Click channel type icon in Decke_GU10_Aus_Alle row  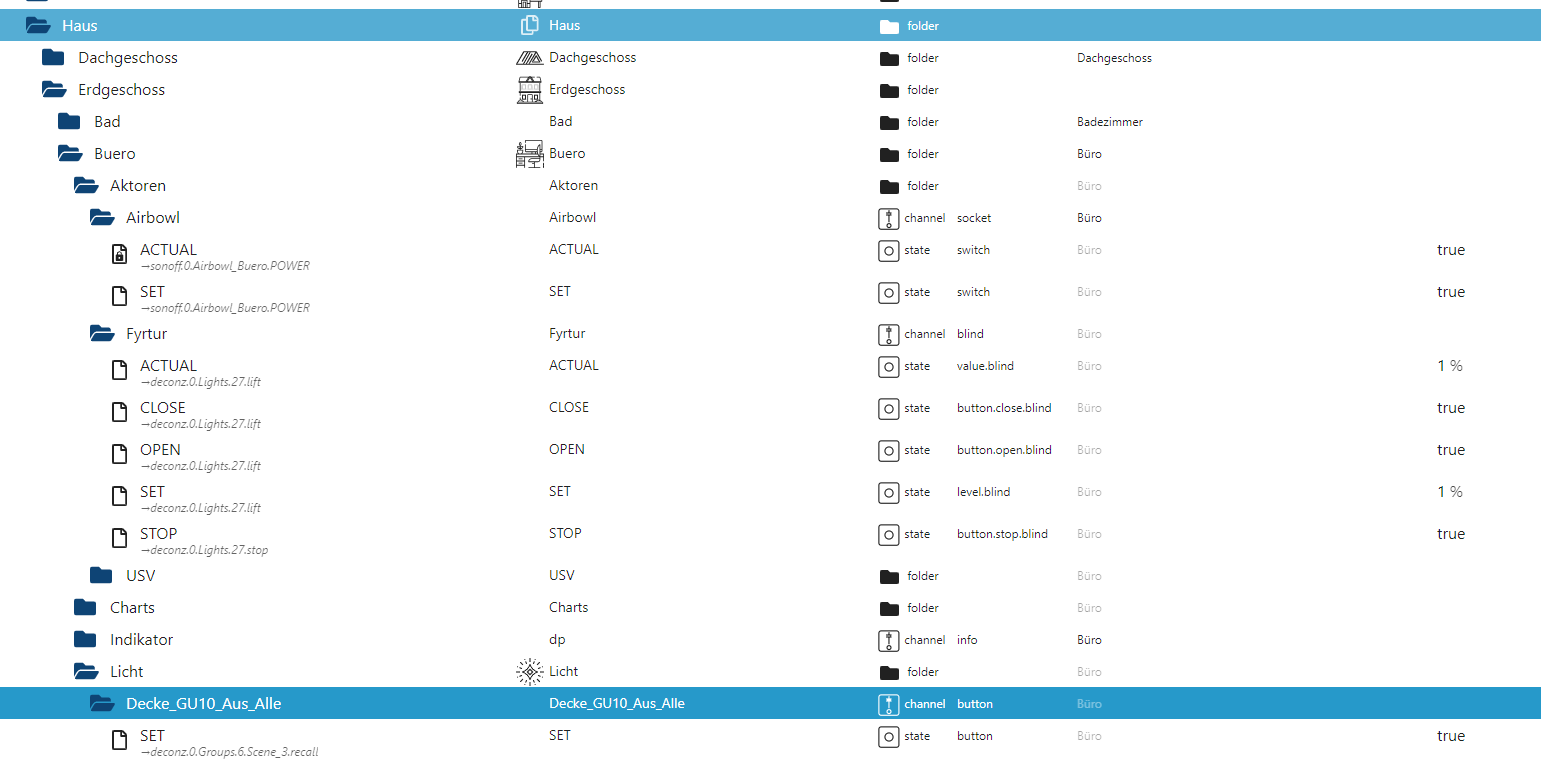[x=888, y=704]
